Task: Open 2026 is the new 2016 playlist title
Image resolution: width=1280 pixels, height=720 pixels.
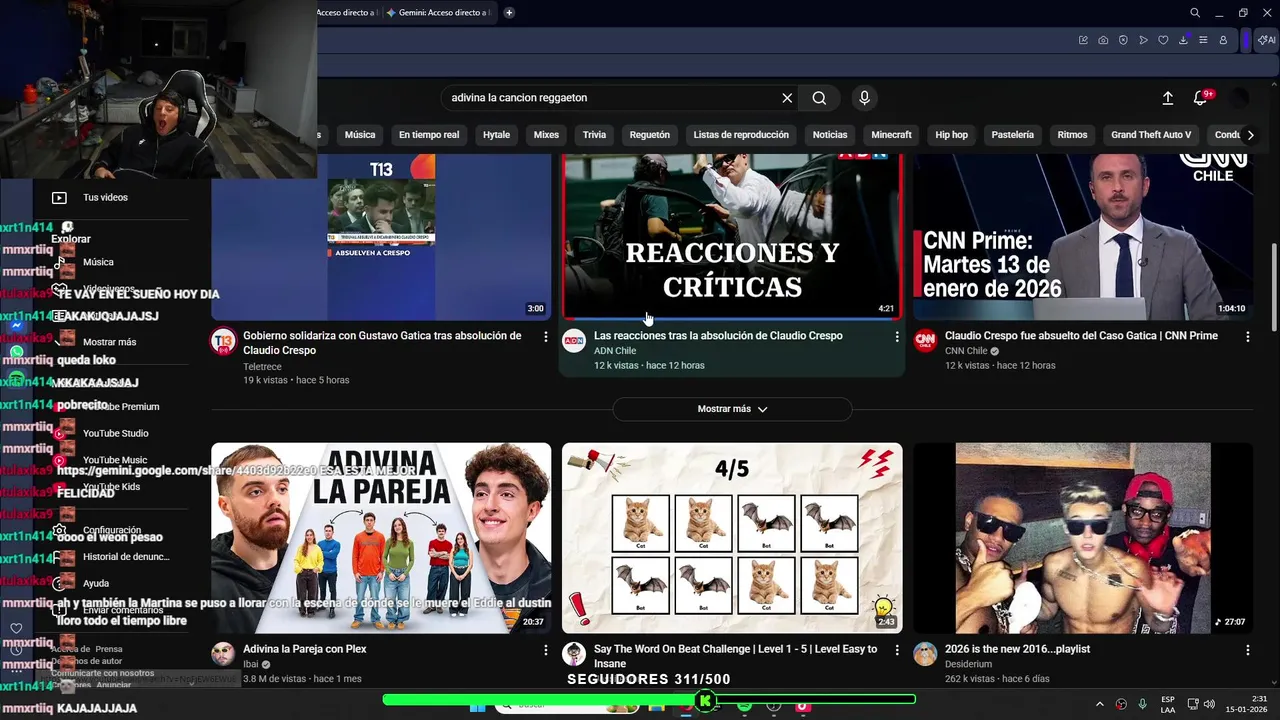Action: [x=1017, y=649]
